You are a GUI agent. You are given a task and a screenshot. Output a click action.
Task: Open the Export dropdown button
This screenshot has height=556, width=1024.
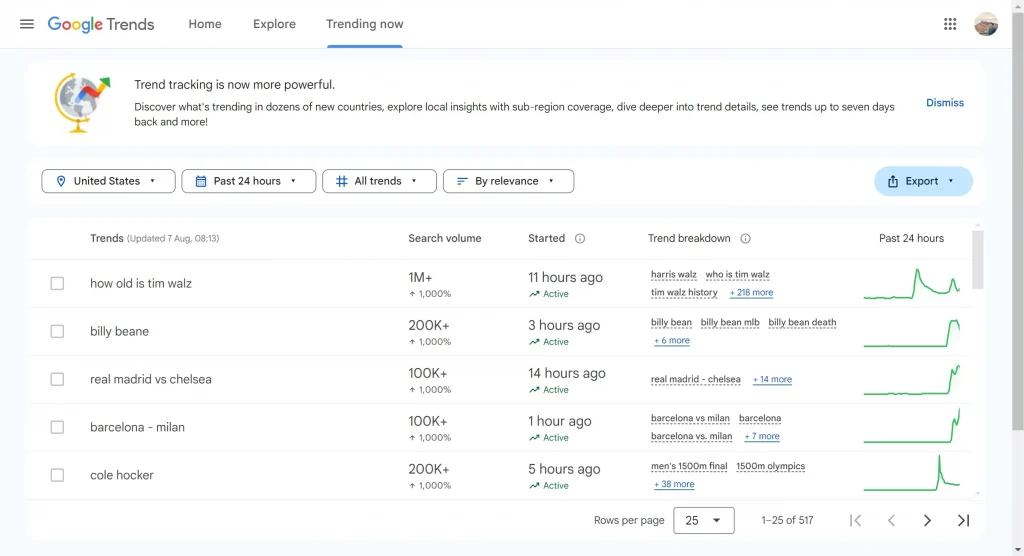(x=923, y=181)
